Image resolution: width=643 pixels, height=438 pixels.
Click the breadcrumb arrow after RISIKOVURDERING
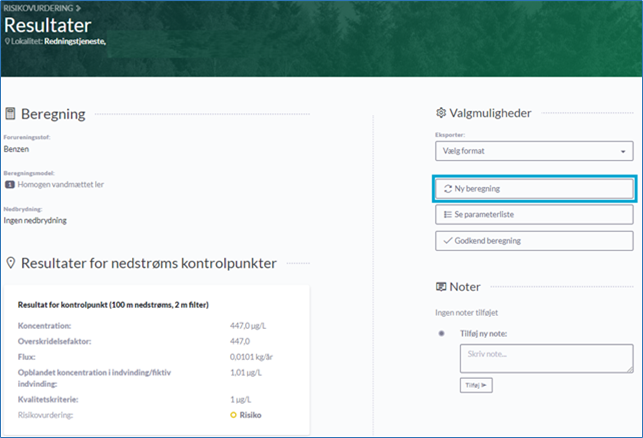[78, 8]
